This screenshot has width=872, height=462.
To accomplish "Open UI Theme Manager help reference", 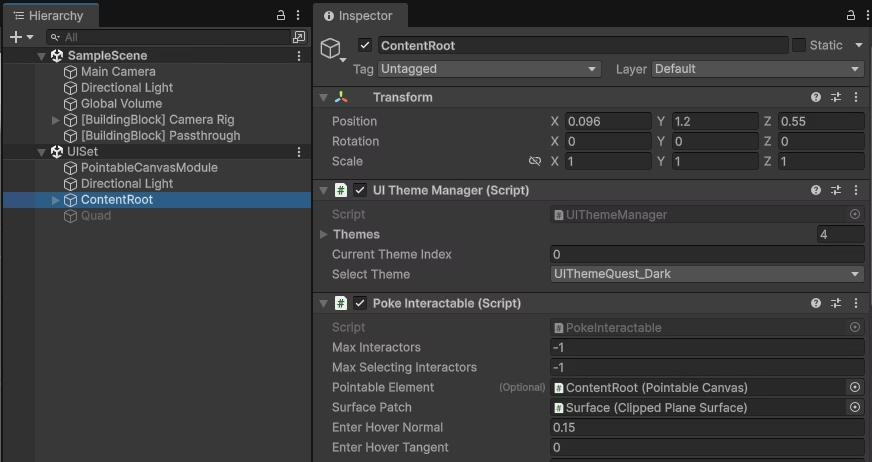I will [x=816, y=190].
